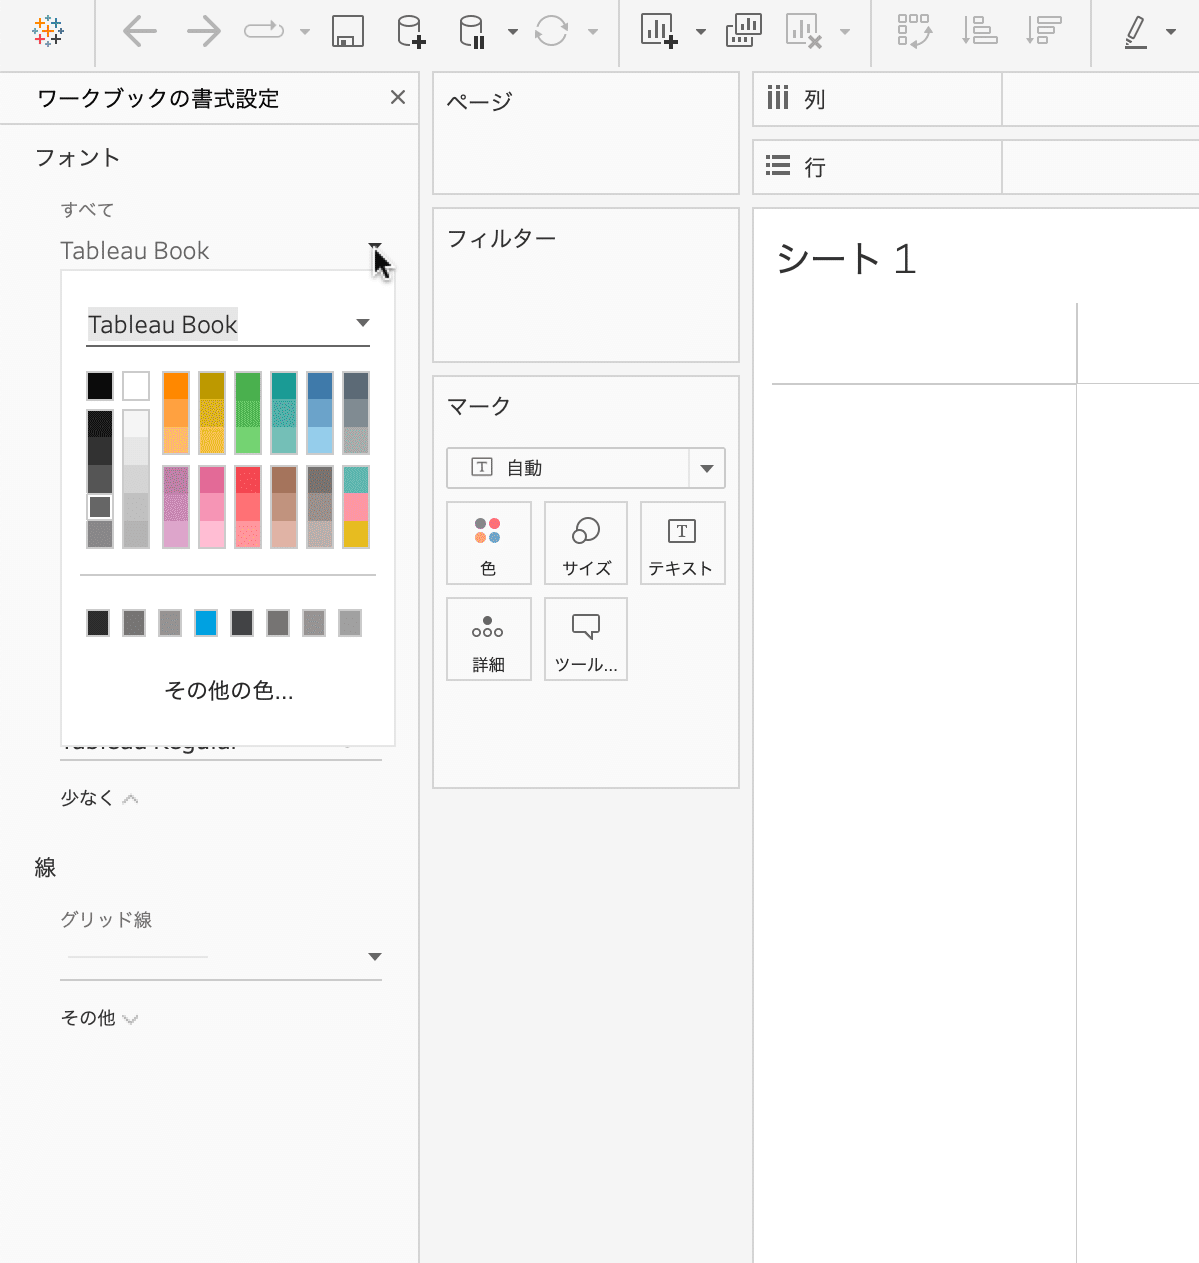1199x1263 pixels.
Task: Select the red color swatch
Action: coord(248,480)
